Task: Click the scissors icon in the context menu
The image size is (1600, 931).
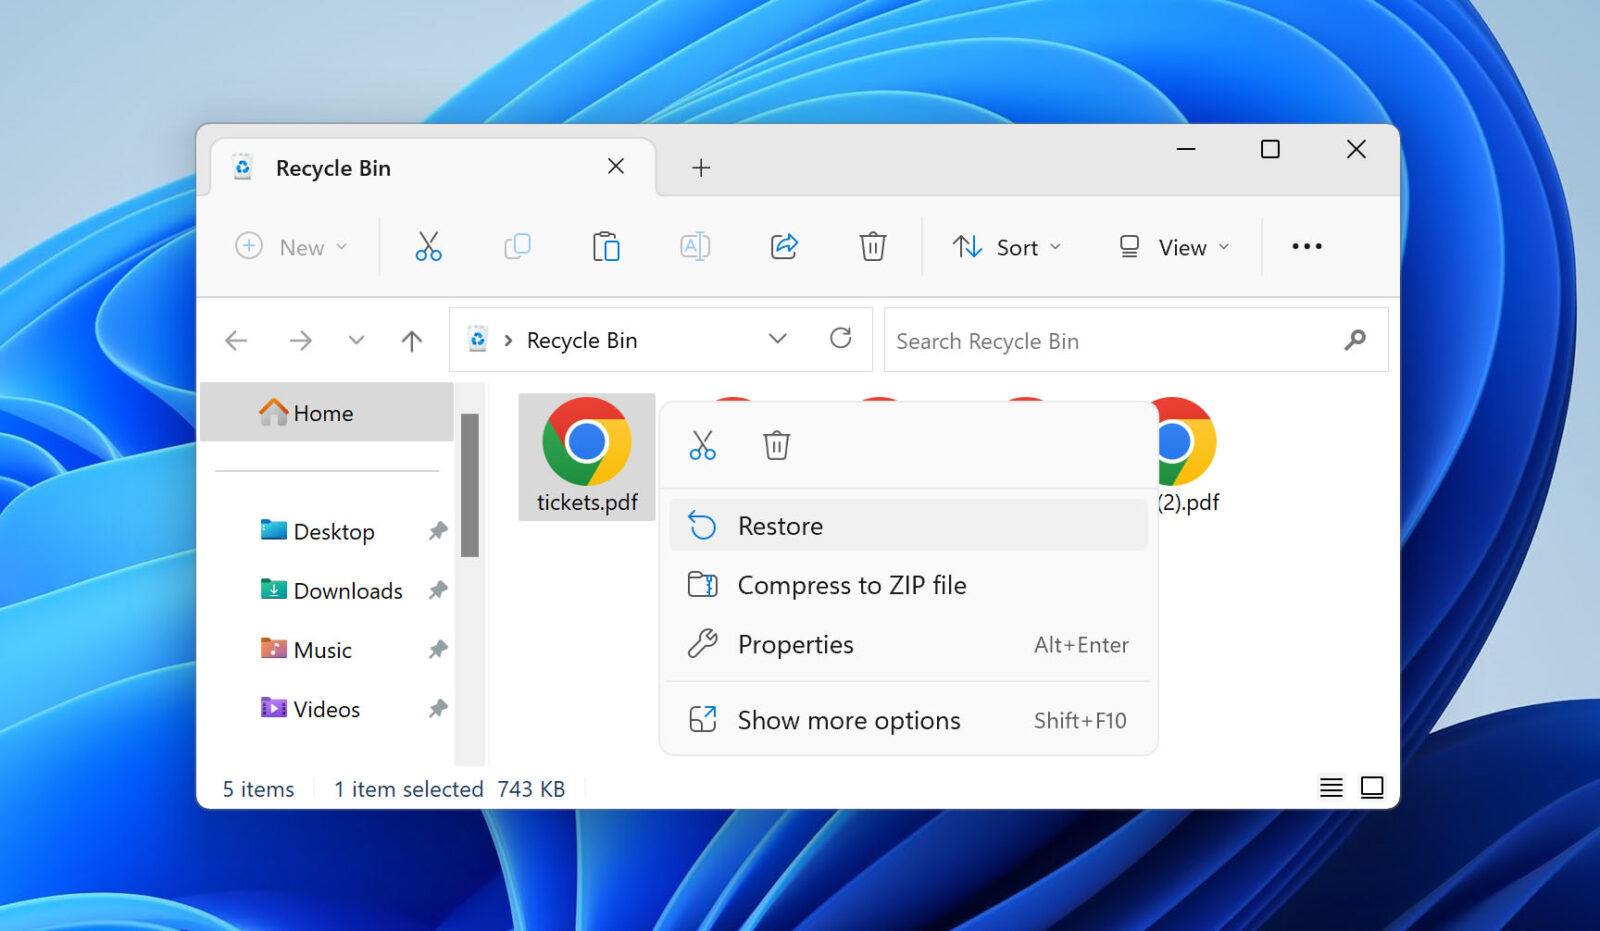Action: coord(703,445)
